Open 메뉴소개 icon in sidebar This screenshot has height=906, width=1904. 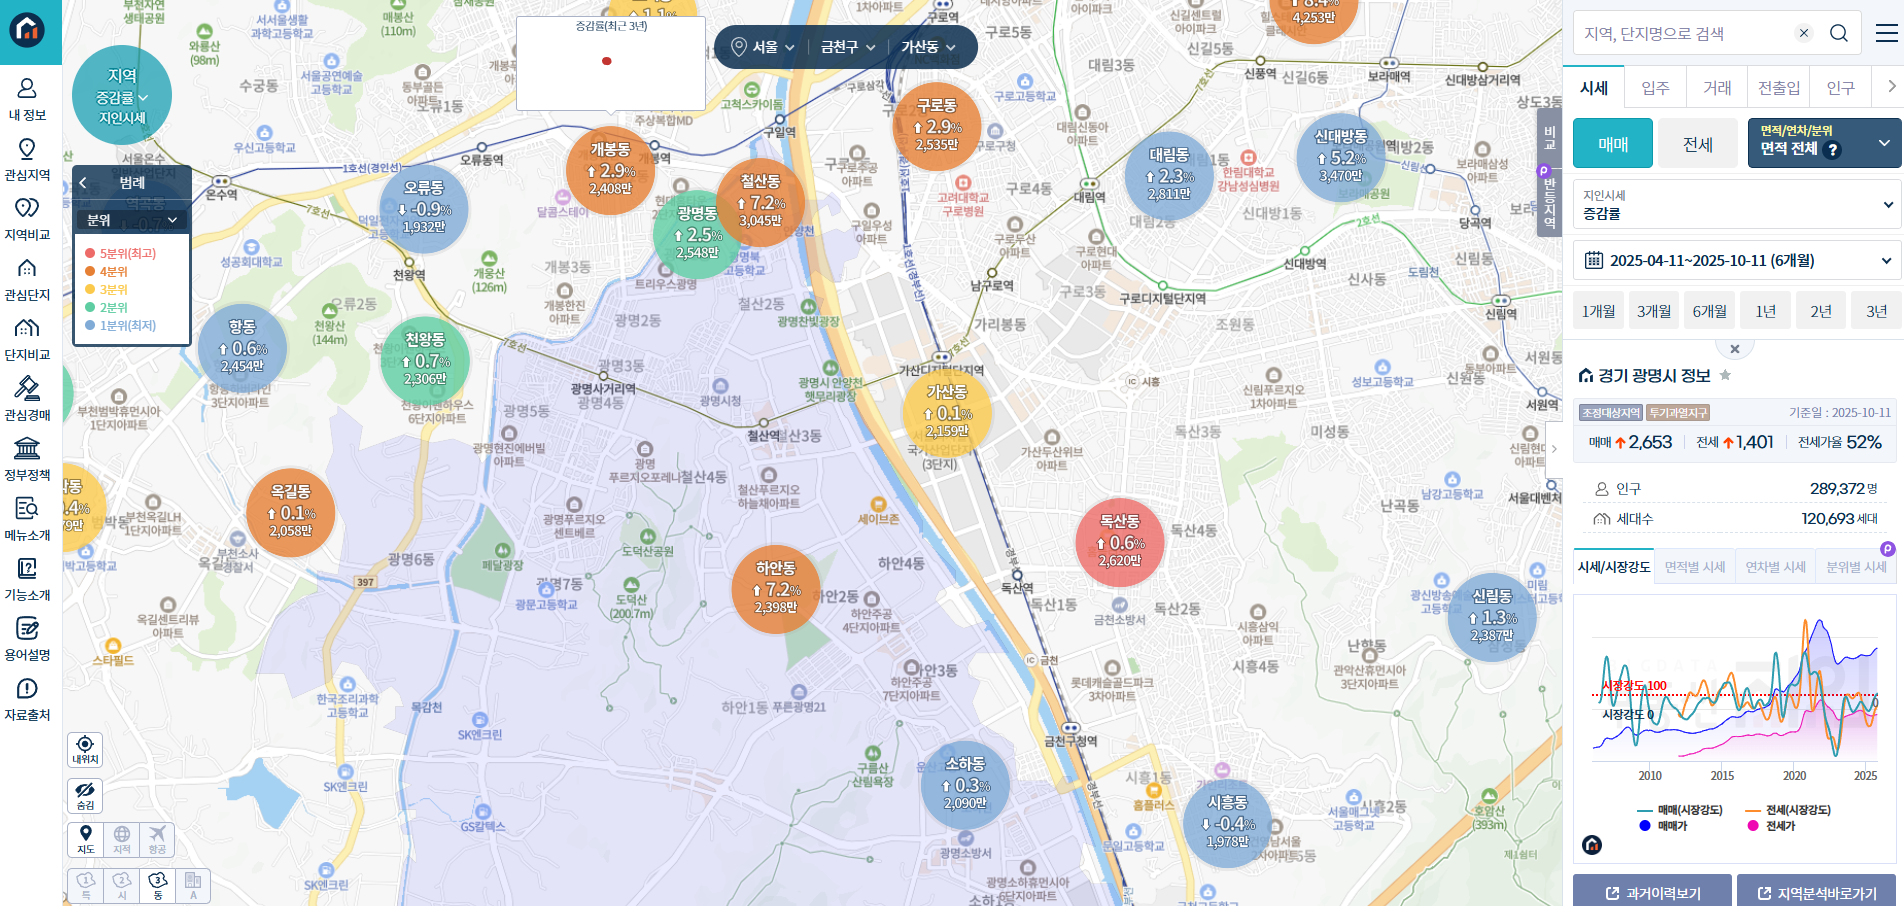(x=27, y=508)
